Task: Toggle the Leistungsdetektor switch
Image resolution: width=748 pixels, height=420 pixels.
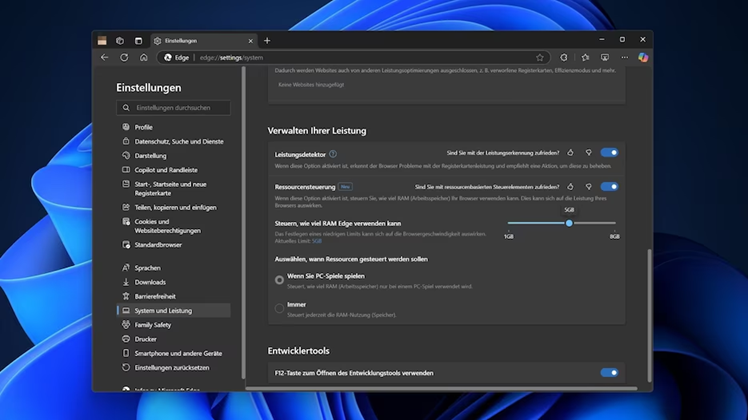Action: pyautogui.click(x=609, y=153)
